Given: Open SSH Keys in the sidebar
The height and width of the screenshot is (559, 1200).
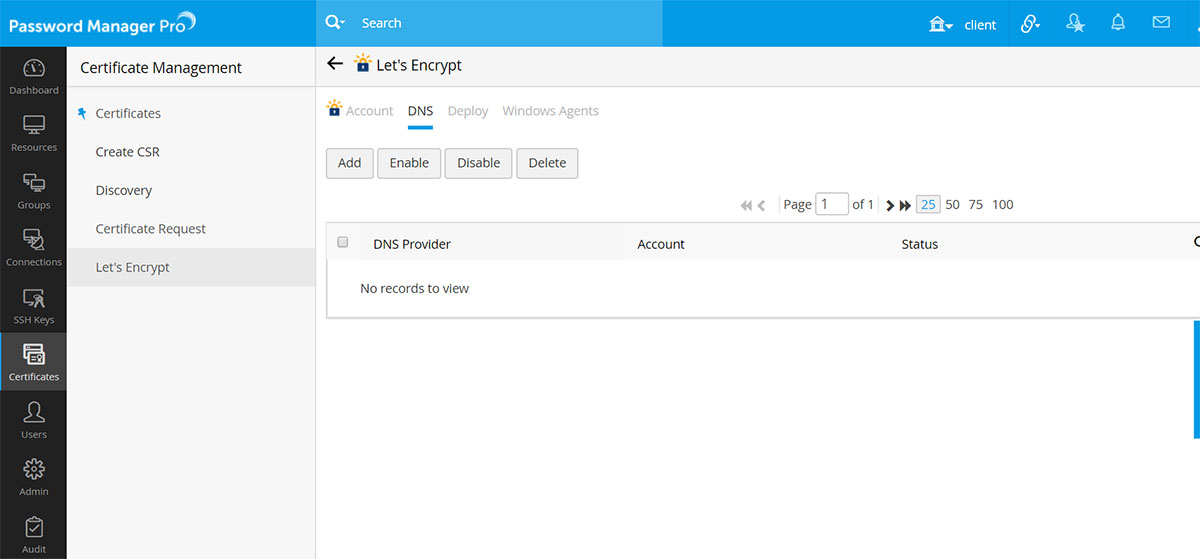Looking at the screenshot, I should pyautogui.click(x=33, y=307).
